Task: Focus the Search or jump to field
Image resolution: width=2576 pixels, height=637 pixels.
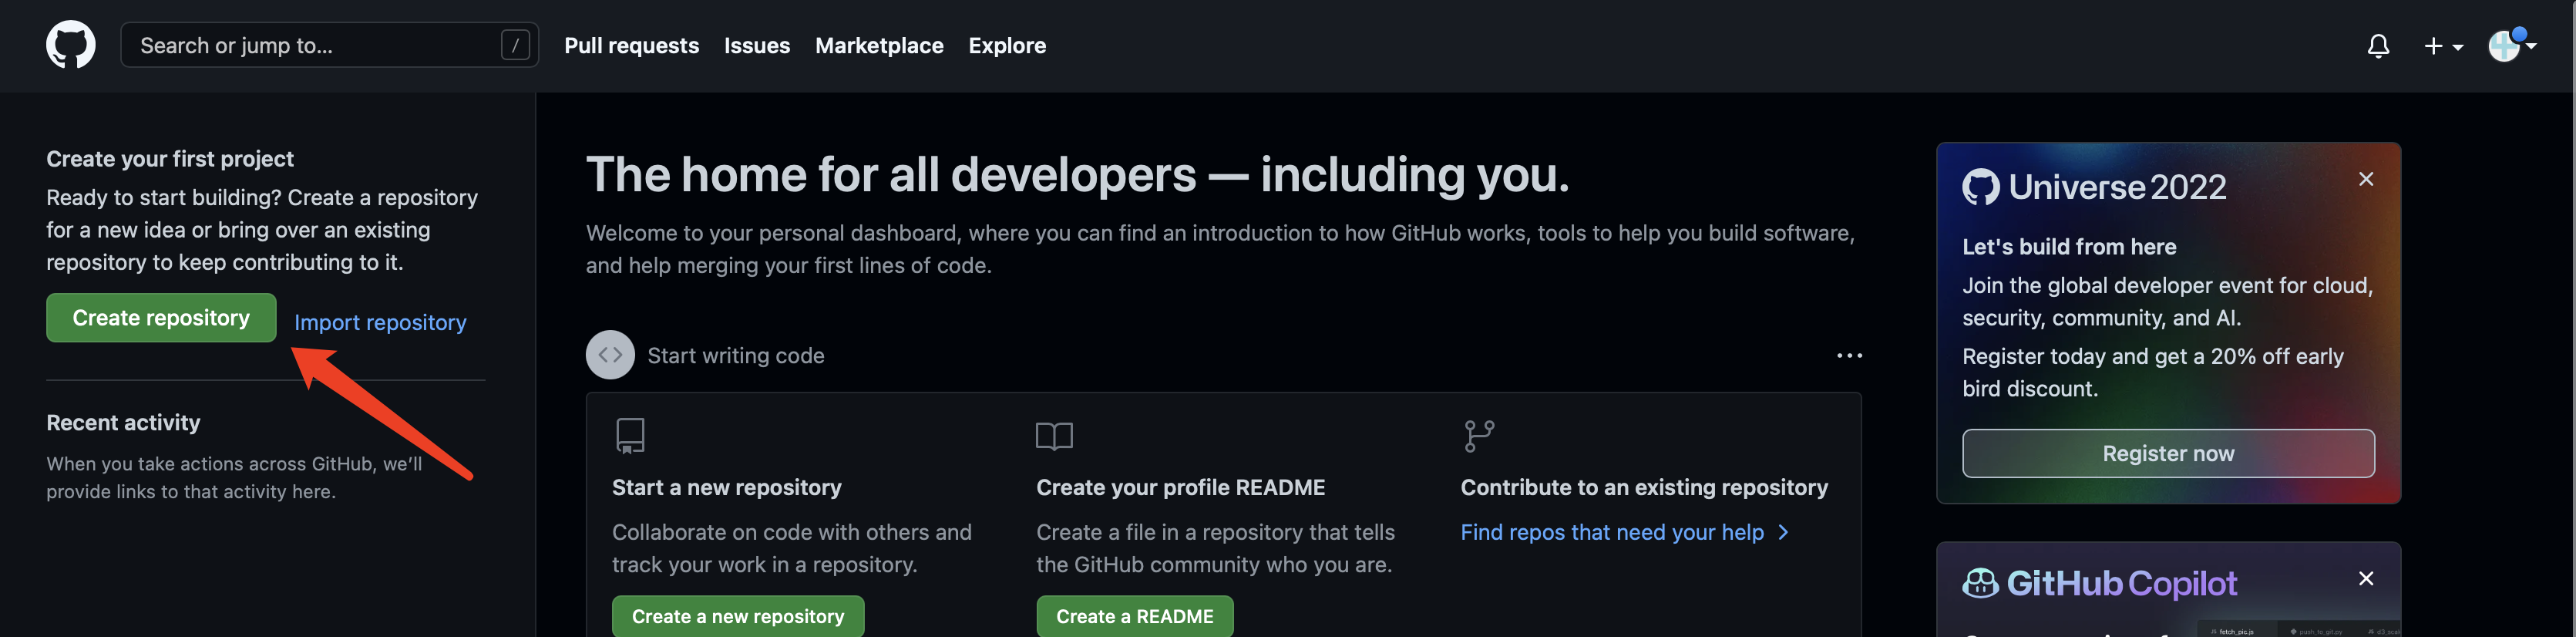Action: [x=315, y=45]
